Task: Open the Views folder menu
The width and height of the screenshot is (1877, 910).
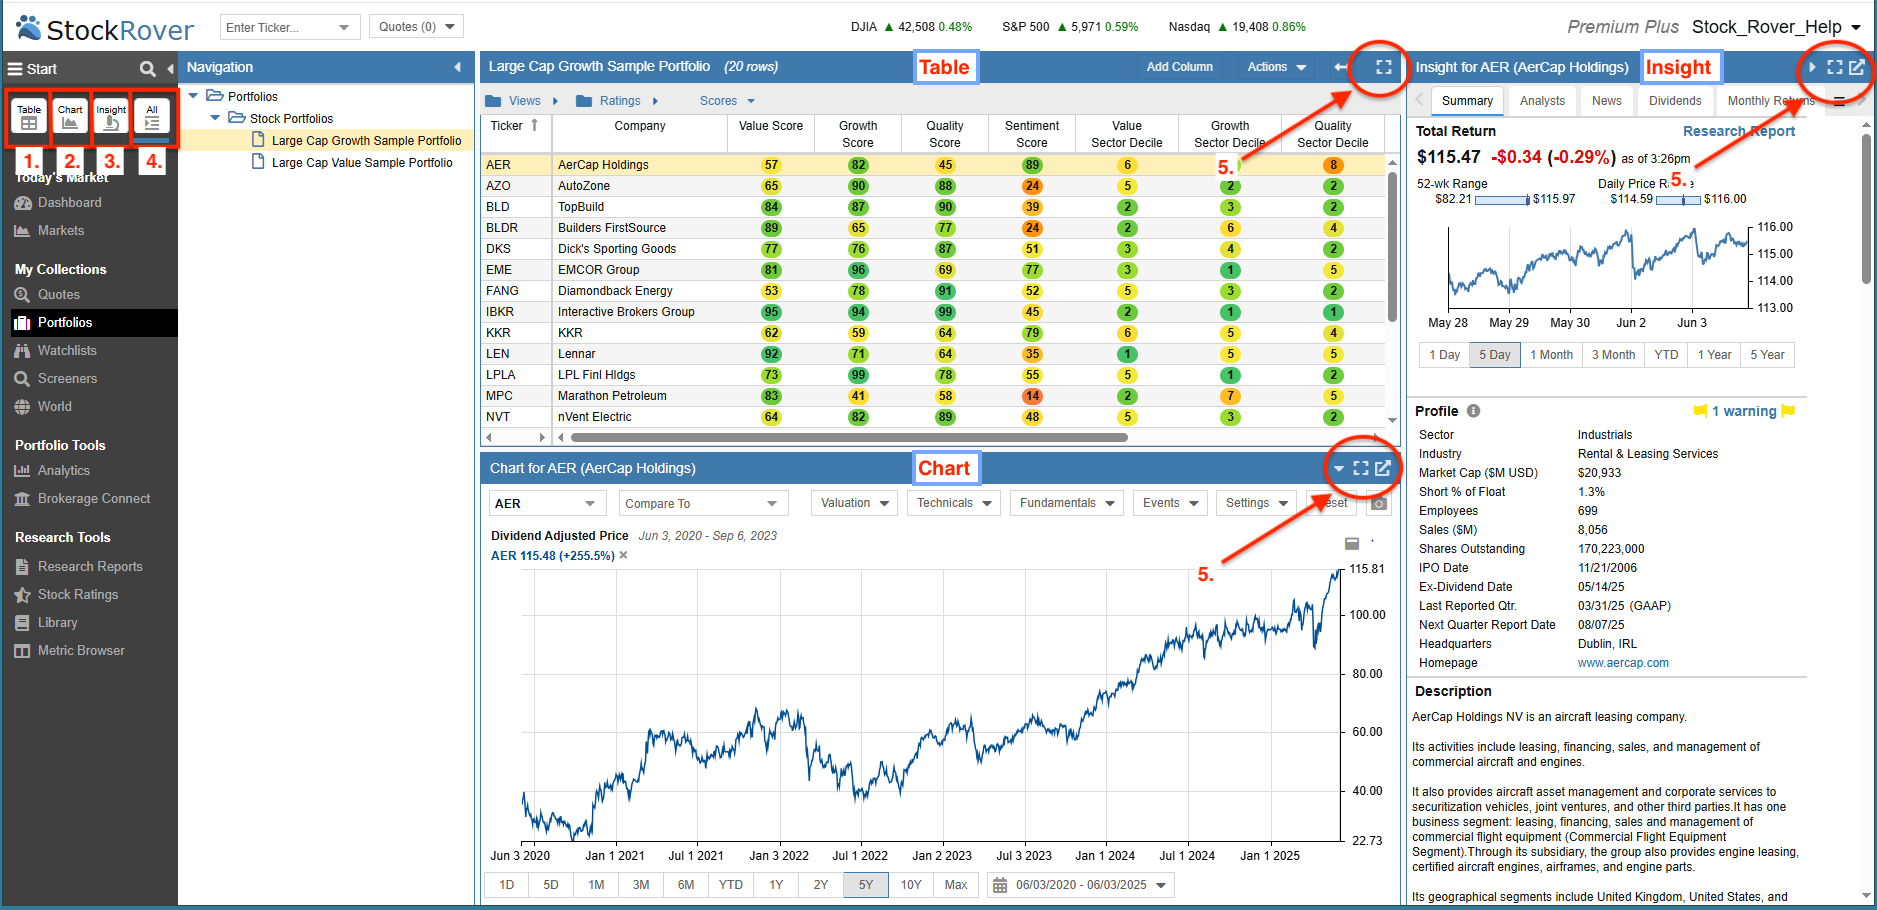Action: (524, 101)
